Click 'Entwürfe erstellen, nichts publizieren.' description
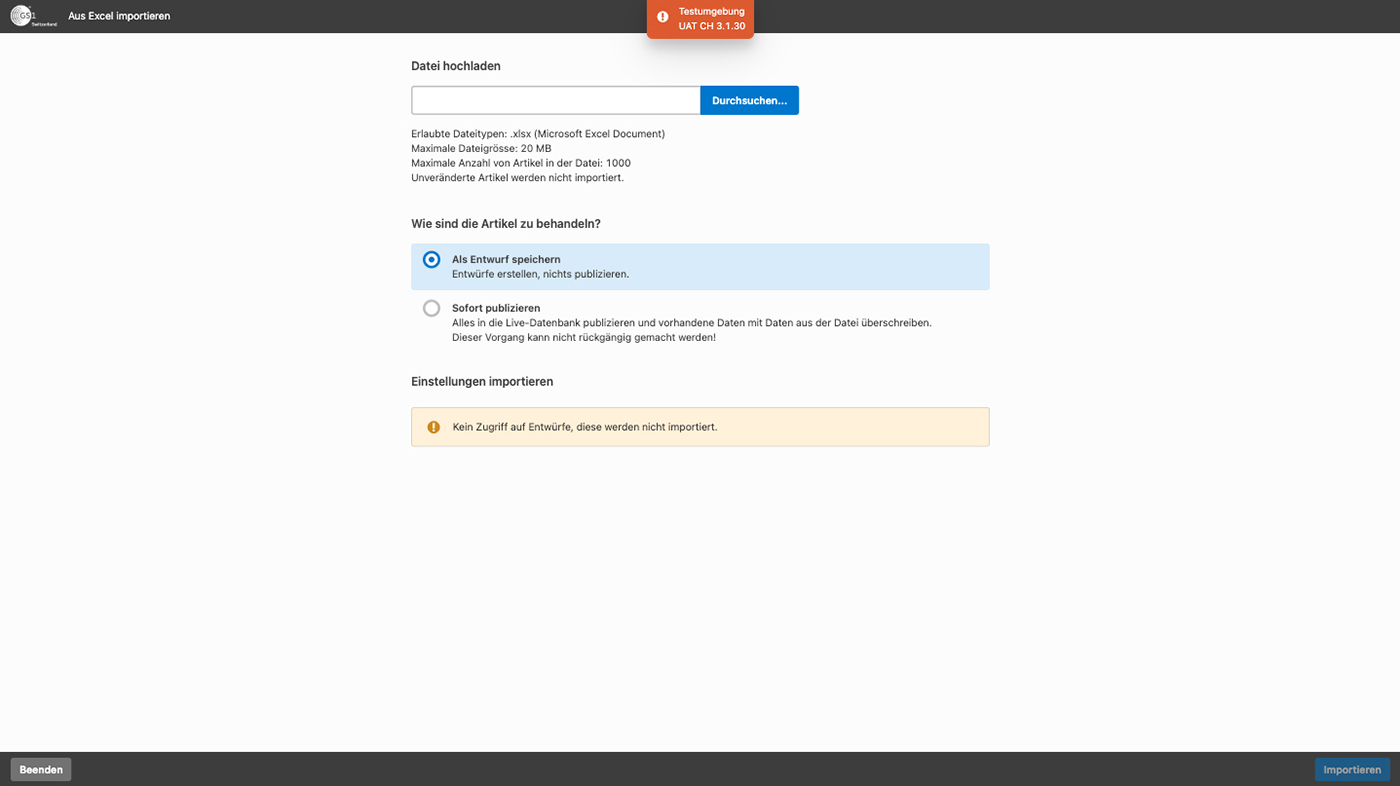Image resolution: width=1400 pixels, height=786 pixels. (540, 274)
